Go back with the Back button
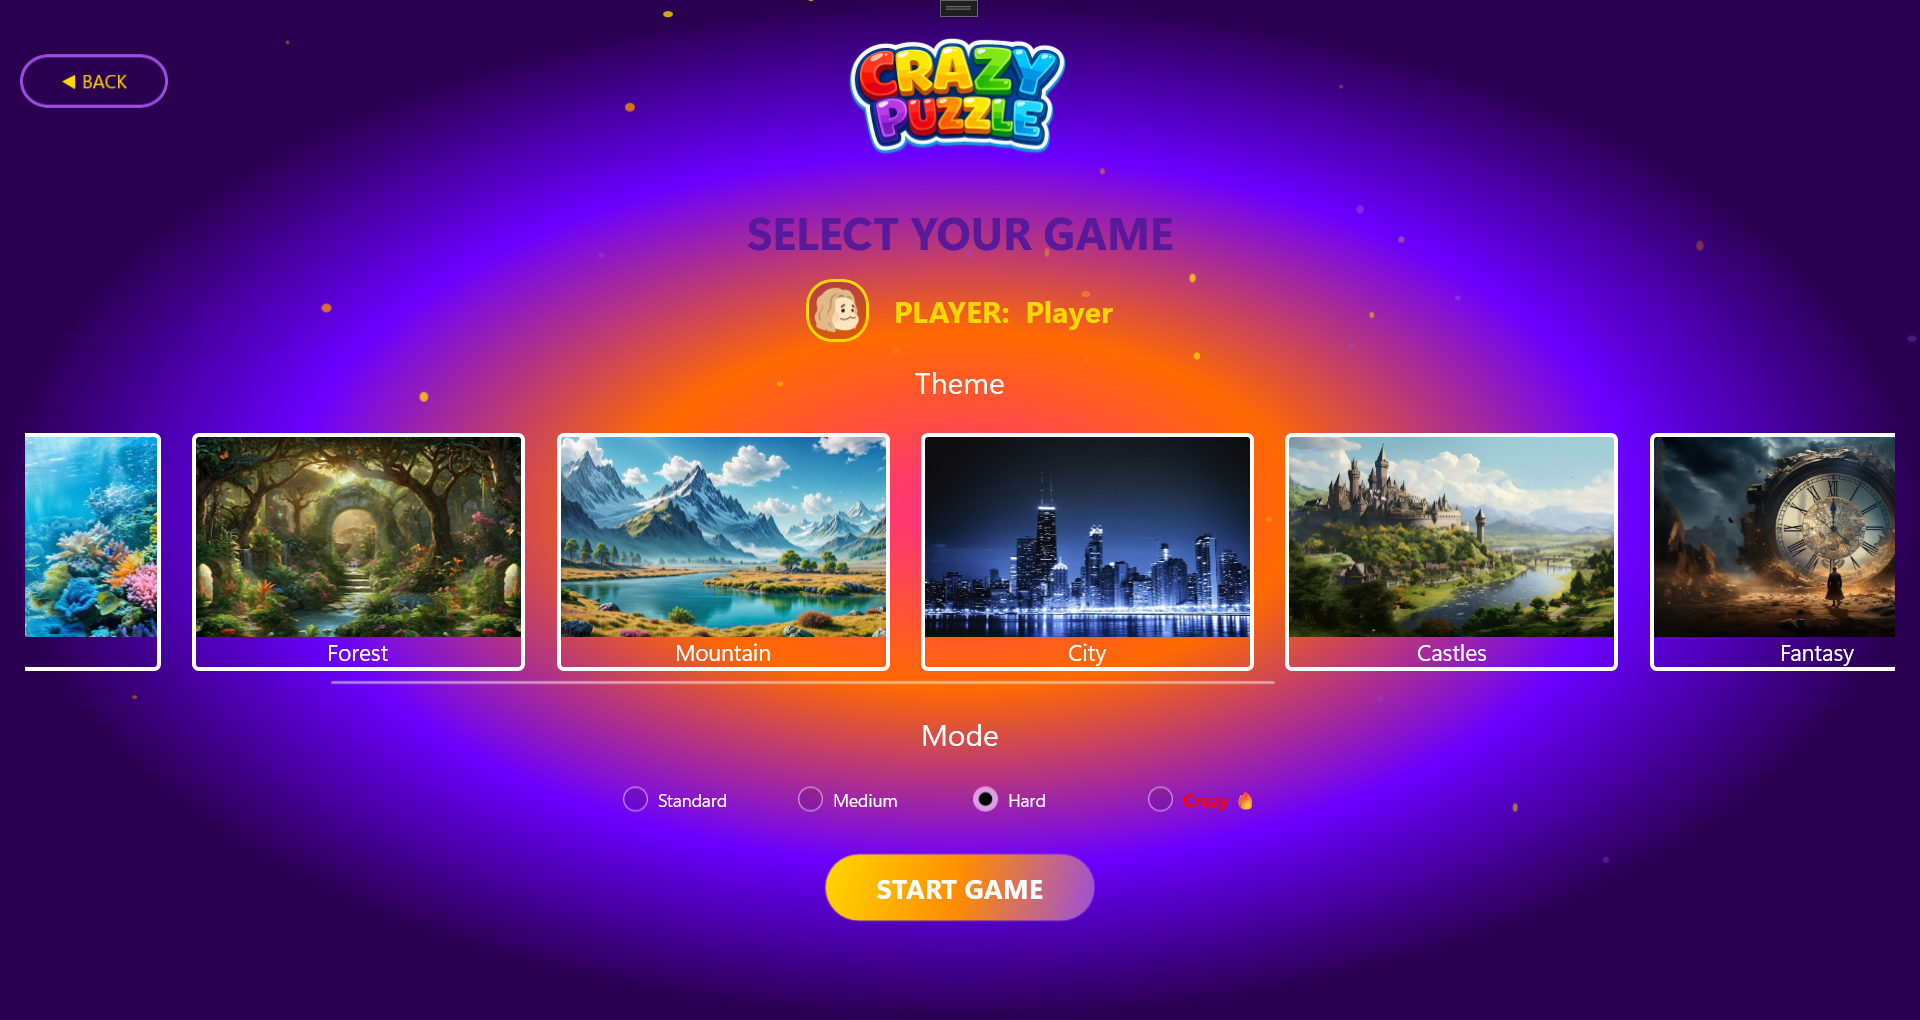 94,82
